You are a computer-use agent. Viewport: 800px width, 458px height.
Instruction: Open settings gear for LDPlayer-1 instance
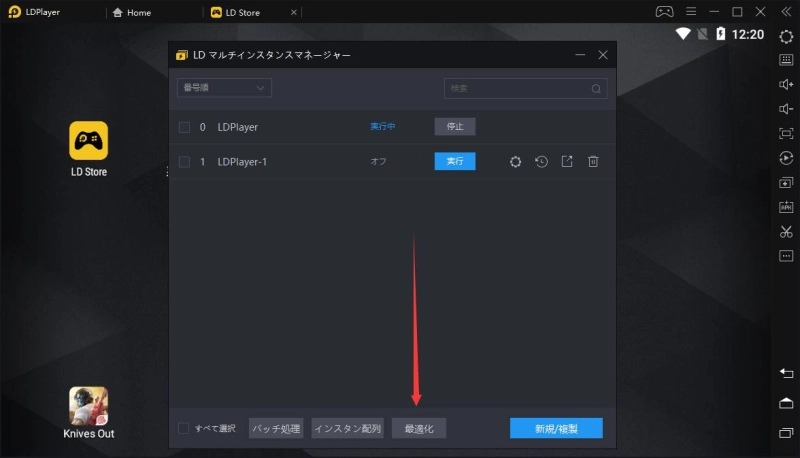(x=515, y=162)
